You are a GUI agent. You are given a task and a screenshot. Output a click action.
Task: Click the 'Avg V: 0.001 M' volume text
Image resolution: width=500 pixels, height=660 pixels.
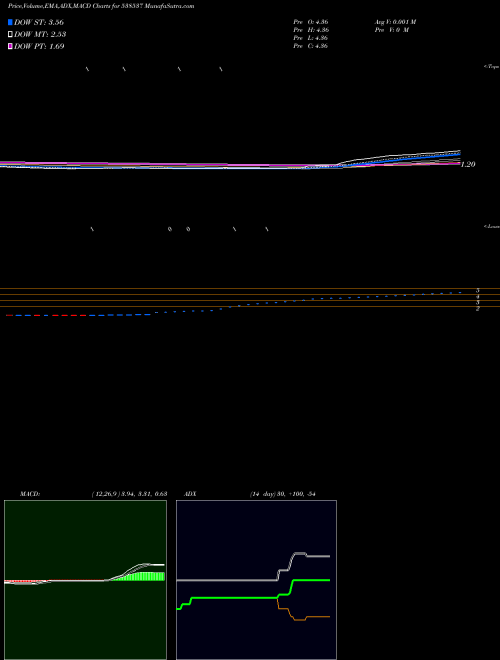[395, 22]
